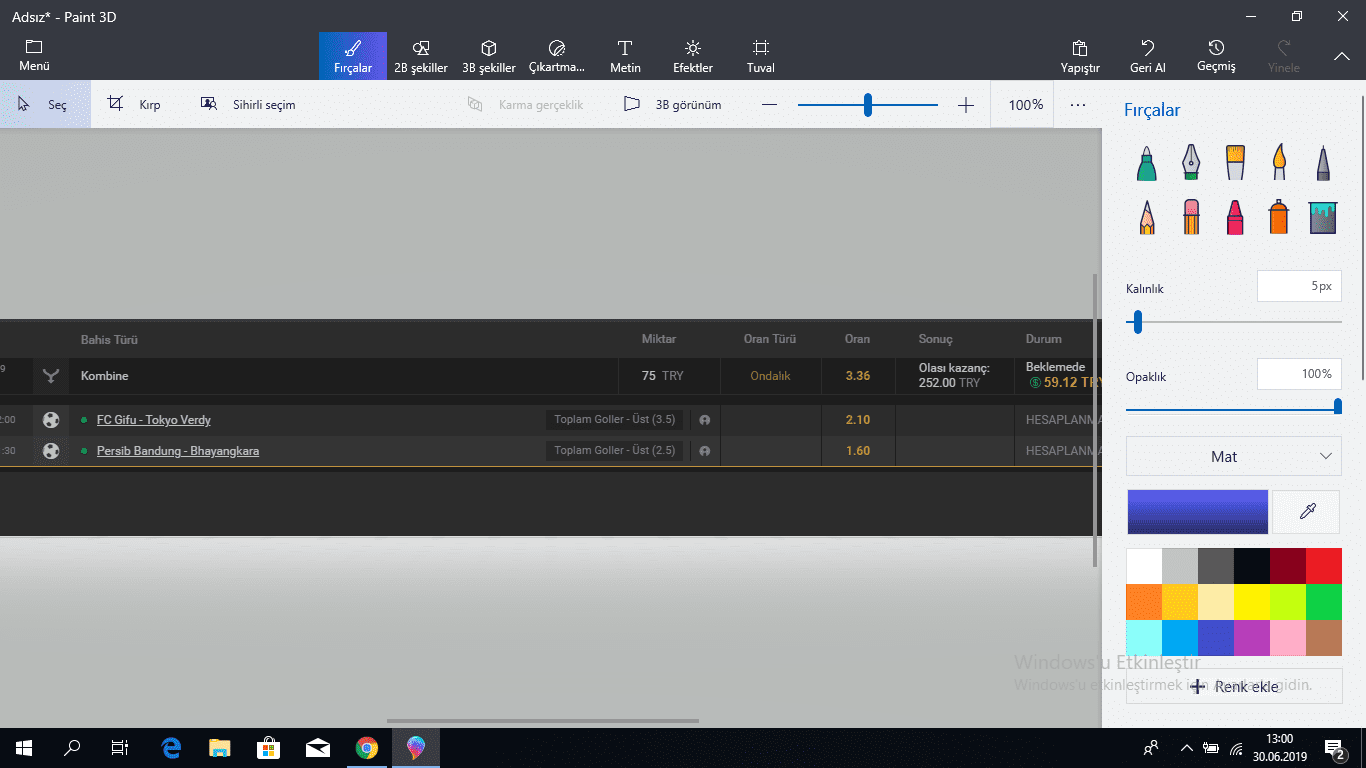Click the zoom in plus icon

pyautogui.click(x=965, y=105)
